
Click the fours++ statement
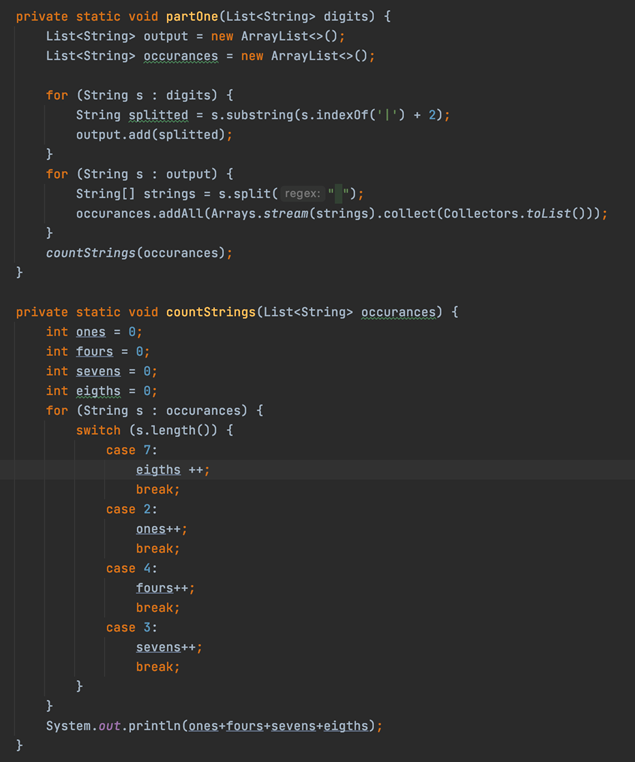(x=166, y=589)
